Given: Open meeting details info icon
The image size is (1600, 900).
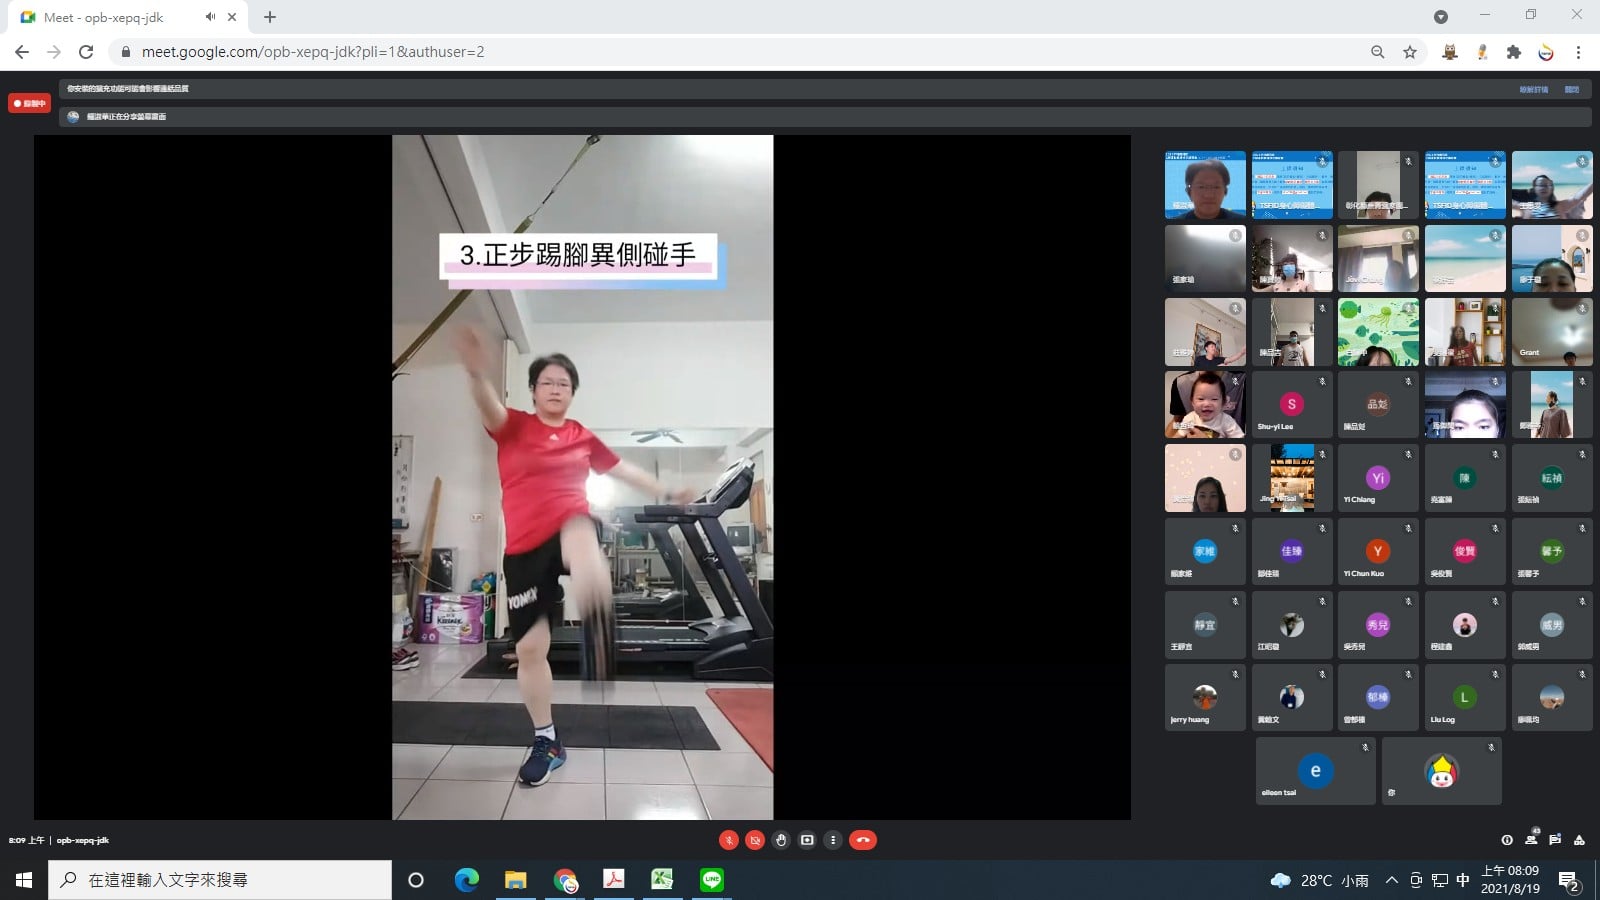Looking at the screenshot, I should click(x=1507, y=840).
